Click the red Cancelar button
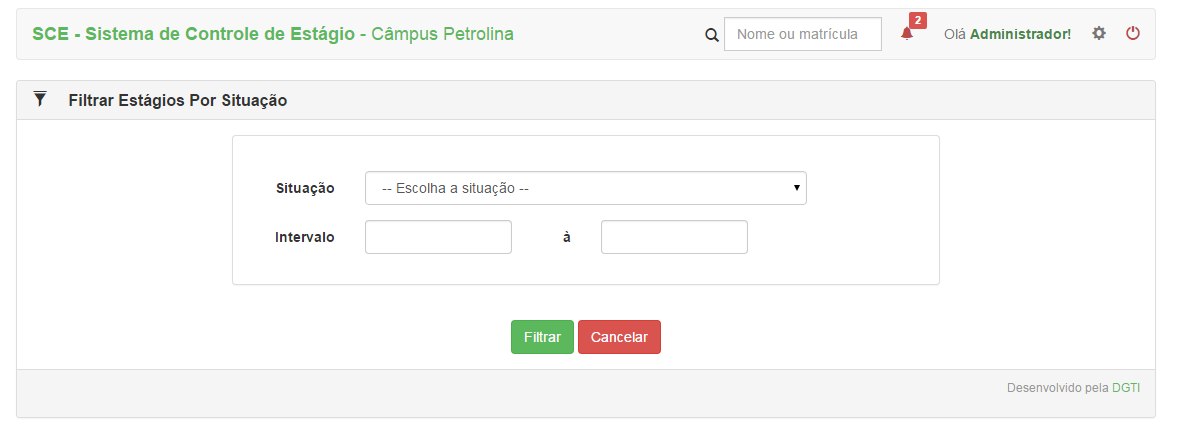This screenshot has width=1191, height=447. click(619, 337)
